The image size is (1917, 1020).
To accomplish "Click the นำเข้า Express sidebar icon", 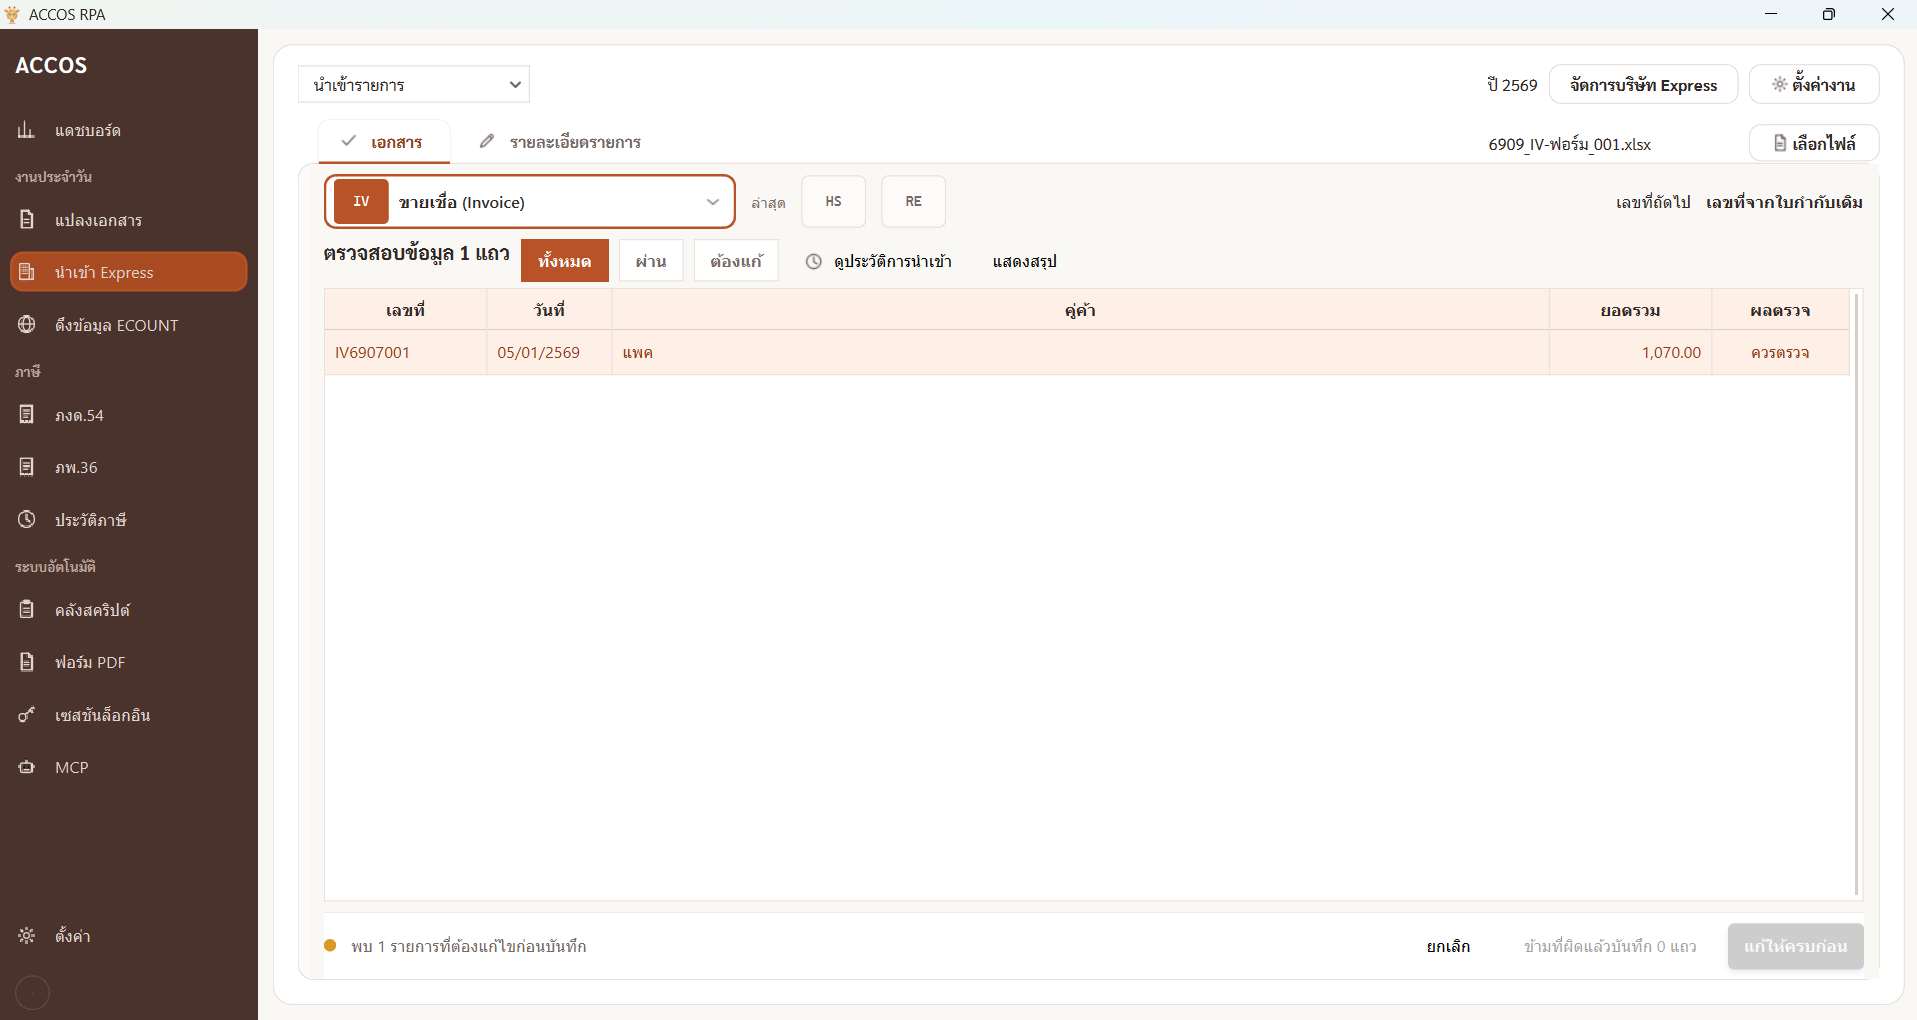I will tap(27, 272).
